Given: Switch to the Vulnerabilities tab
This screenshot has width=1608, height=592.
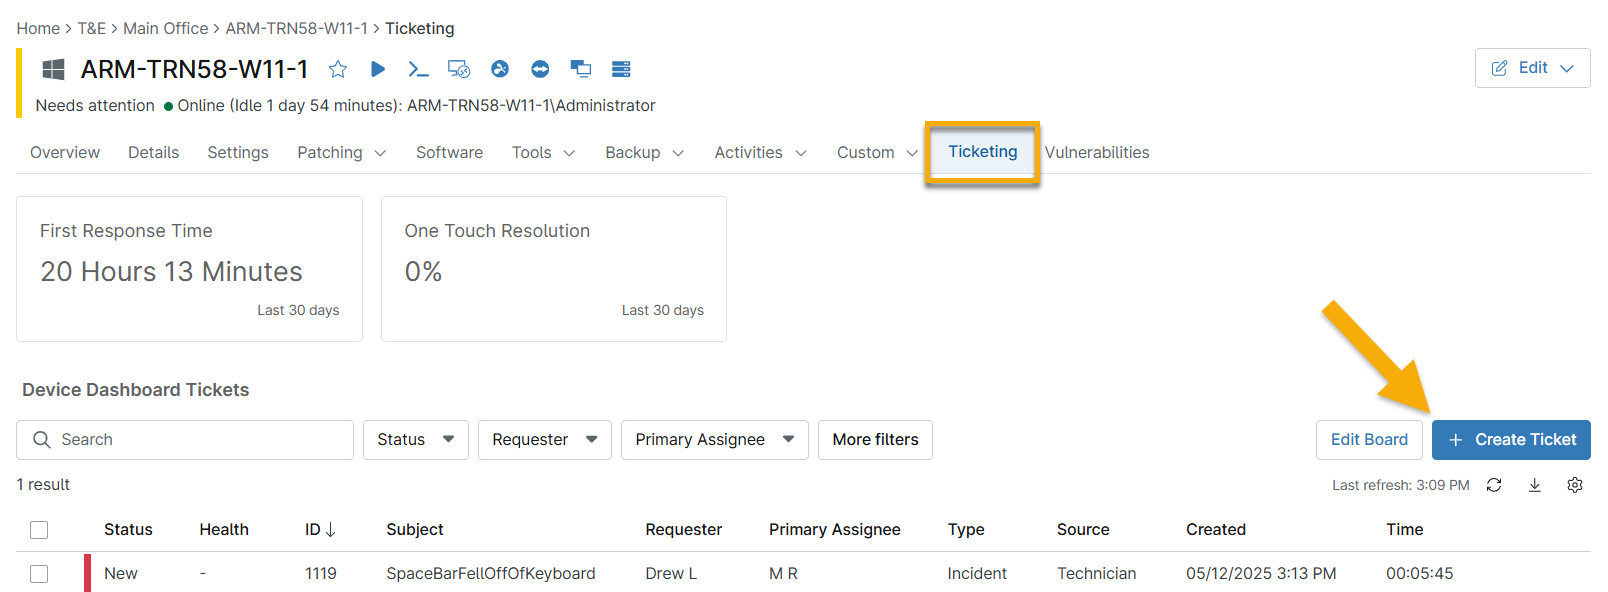Looking at the screenshot, I should coord(1097,153).
